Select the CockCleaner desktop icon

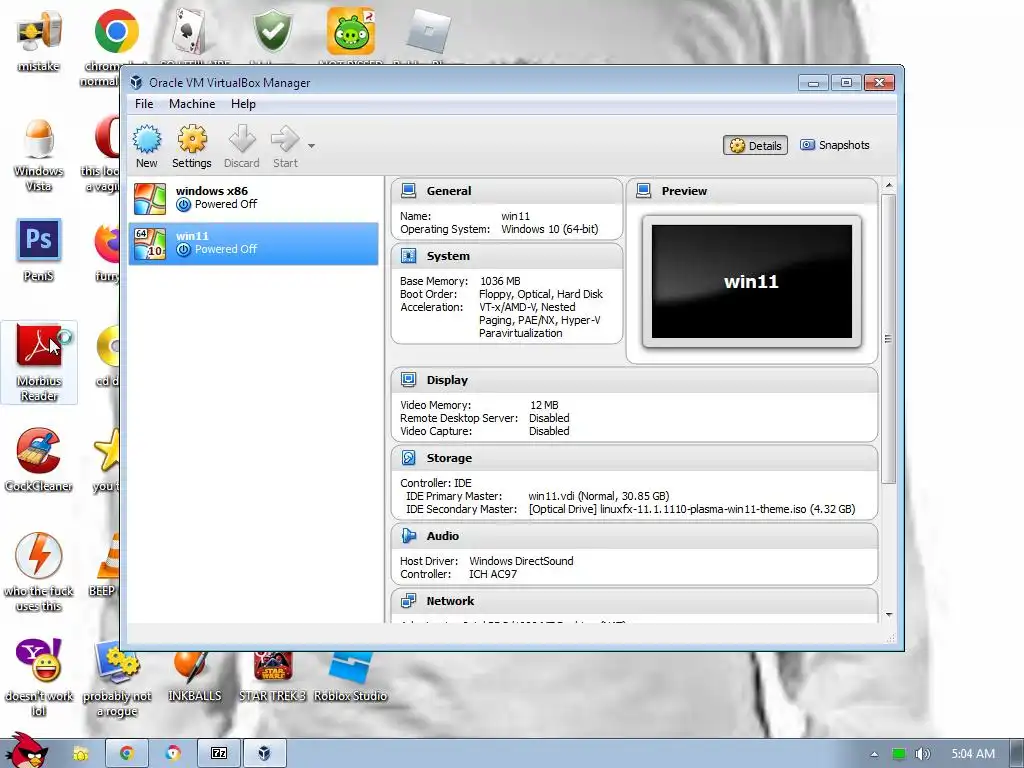click(x=39, y=460)
